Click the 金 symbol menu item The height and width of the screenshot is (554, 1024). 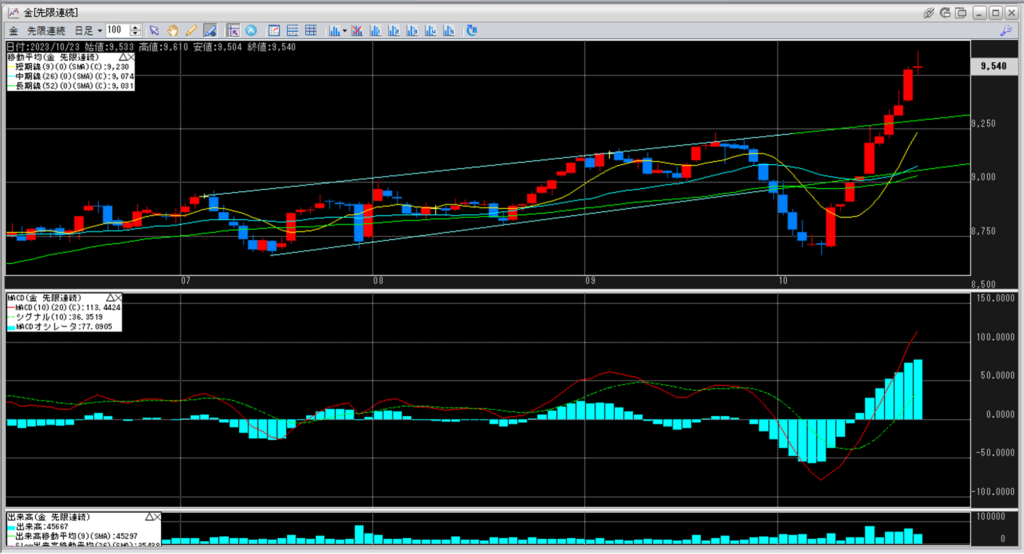(11, 30)
